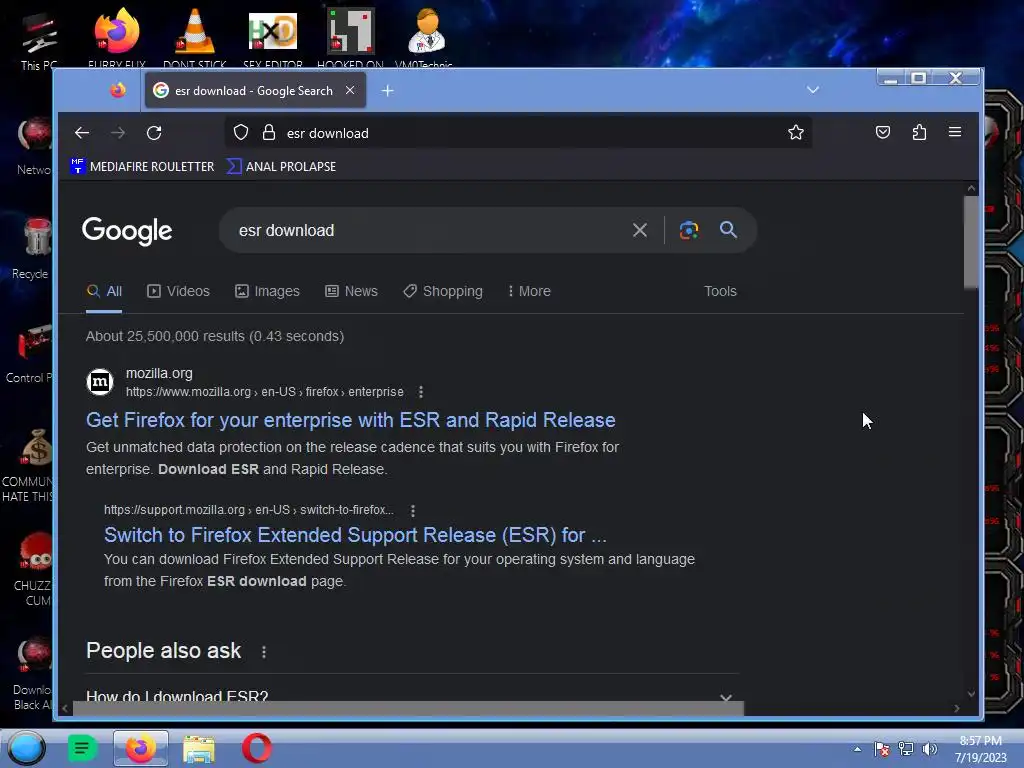List all tabs dropdown arrow
The image size is (1024, 768).
click(812, 89)
